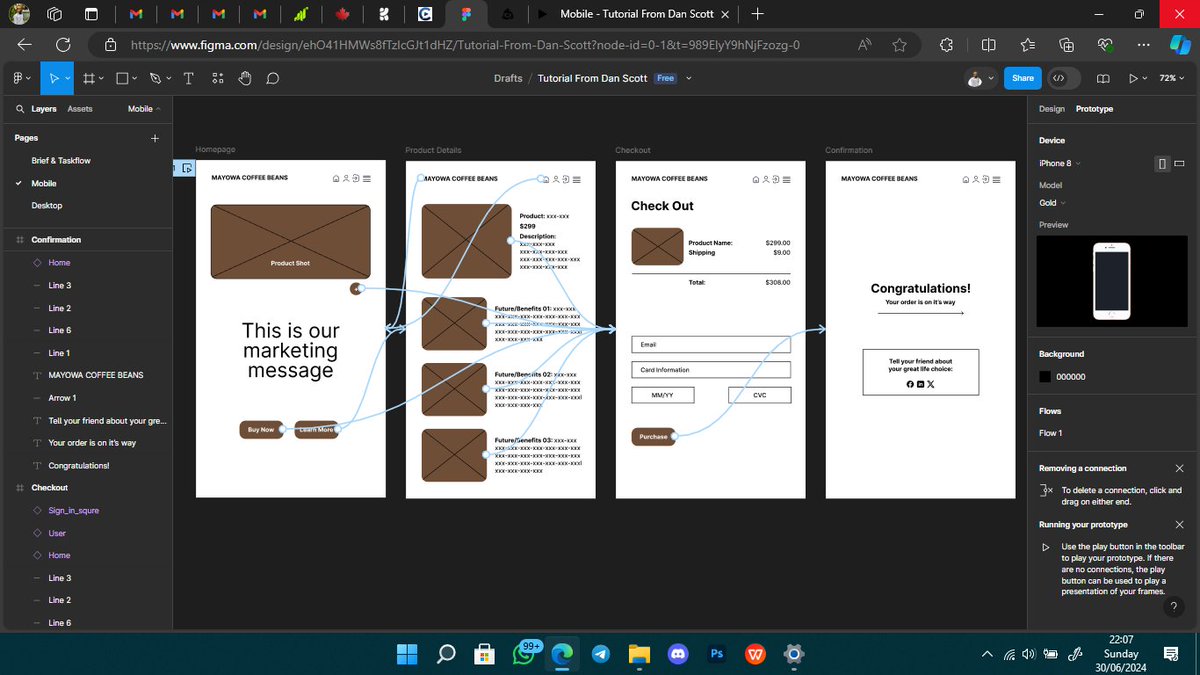Open the 72% zoom dropdown

1171,78
